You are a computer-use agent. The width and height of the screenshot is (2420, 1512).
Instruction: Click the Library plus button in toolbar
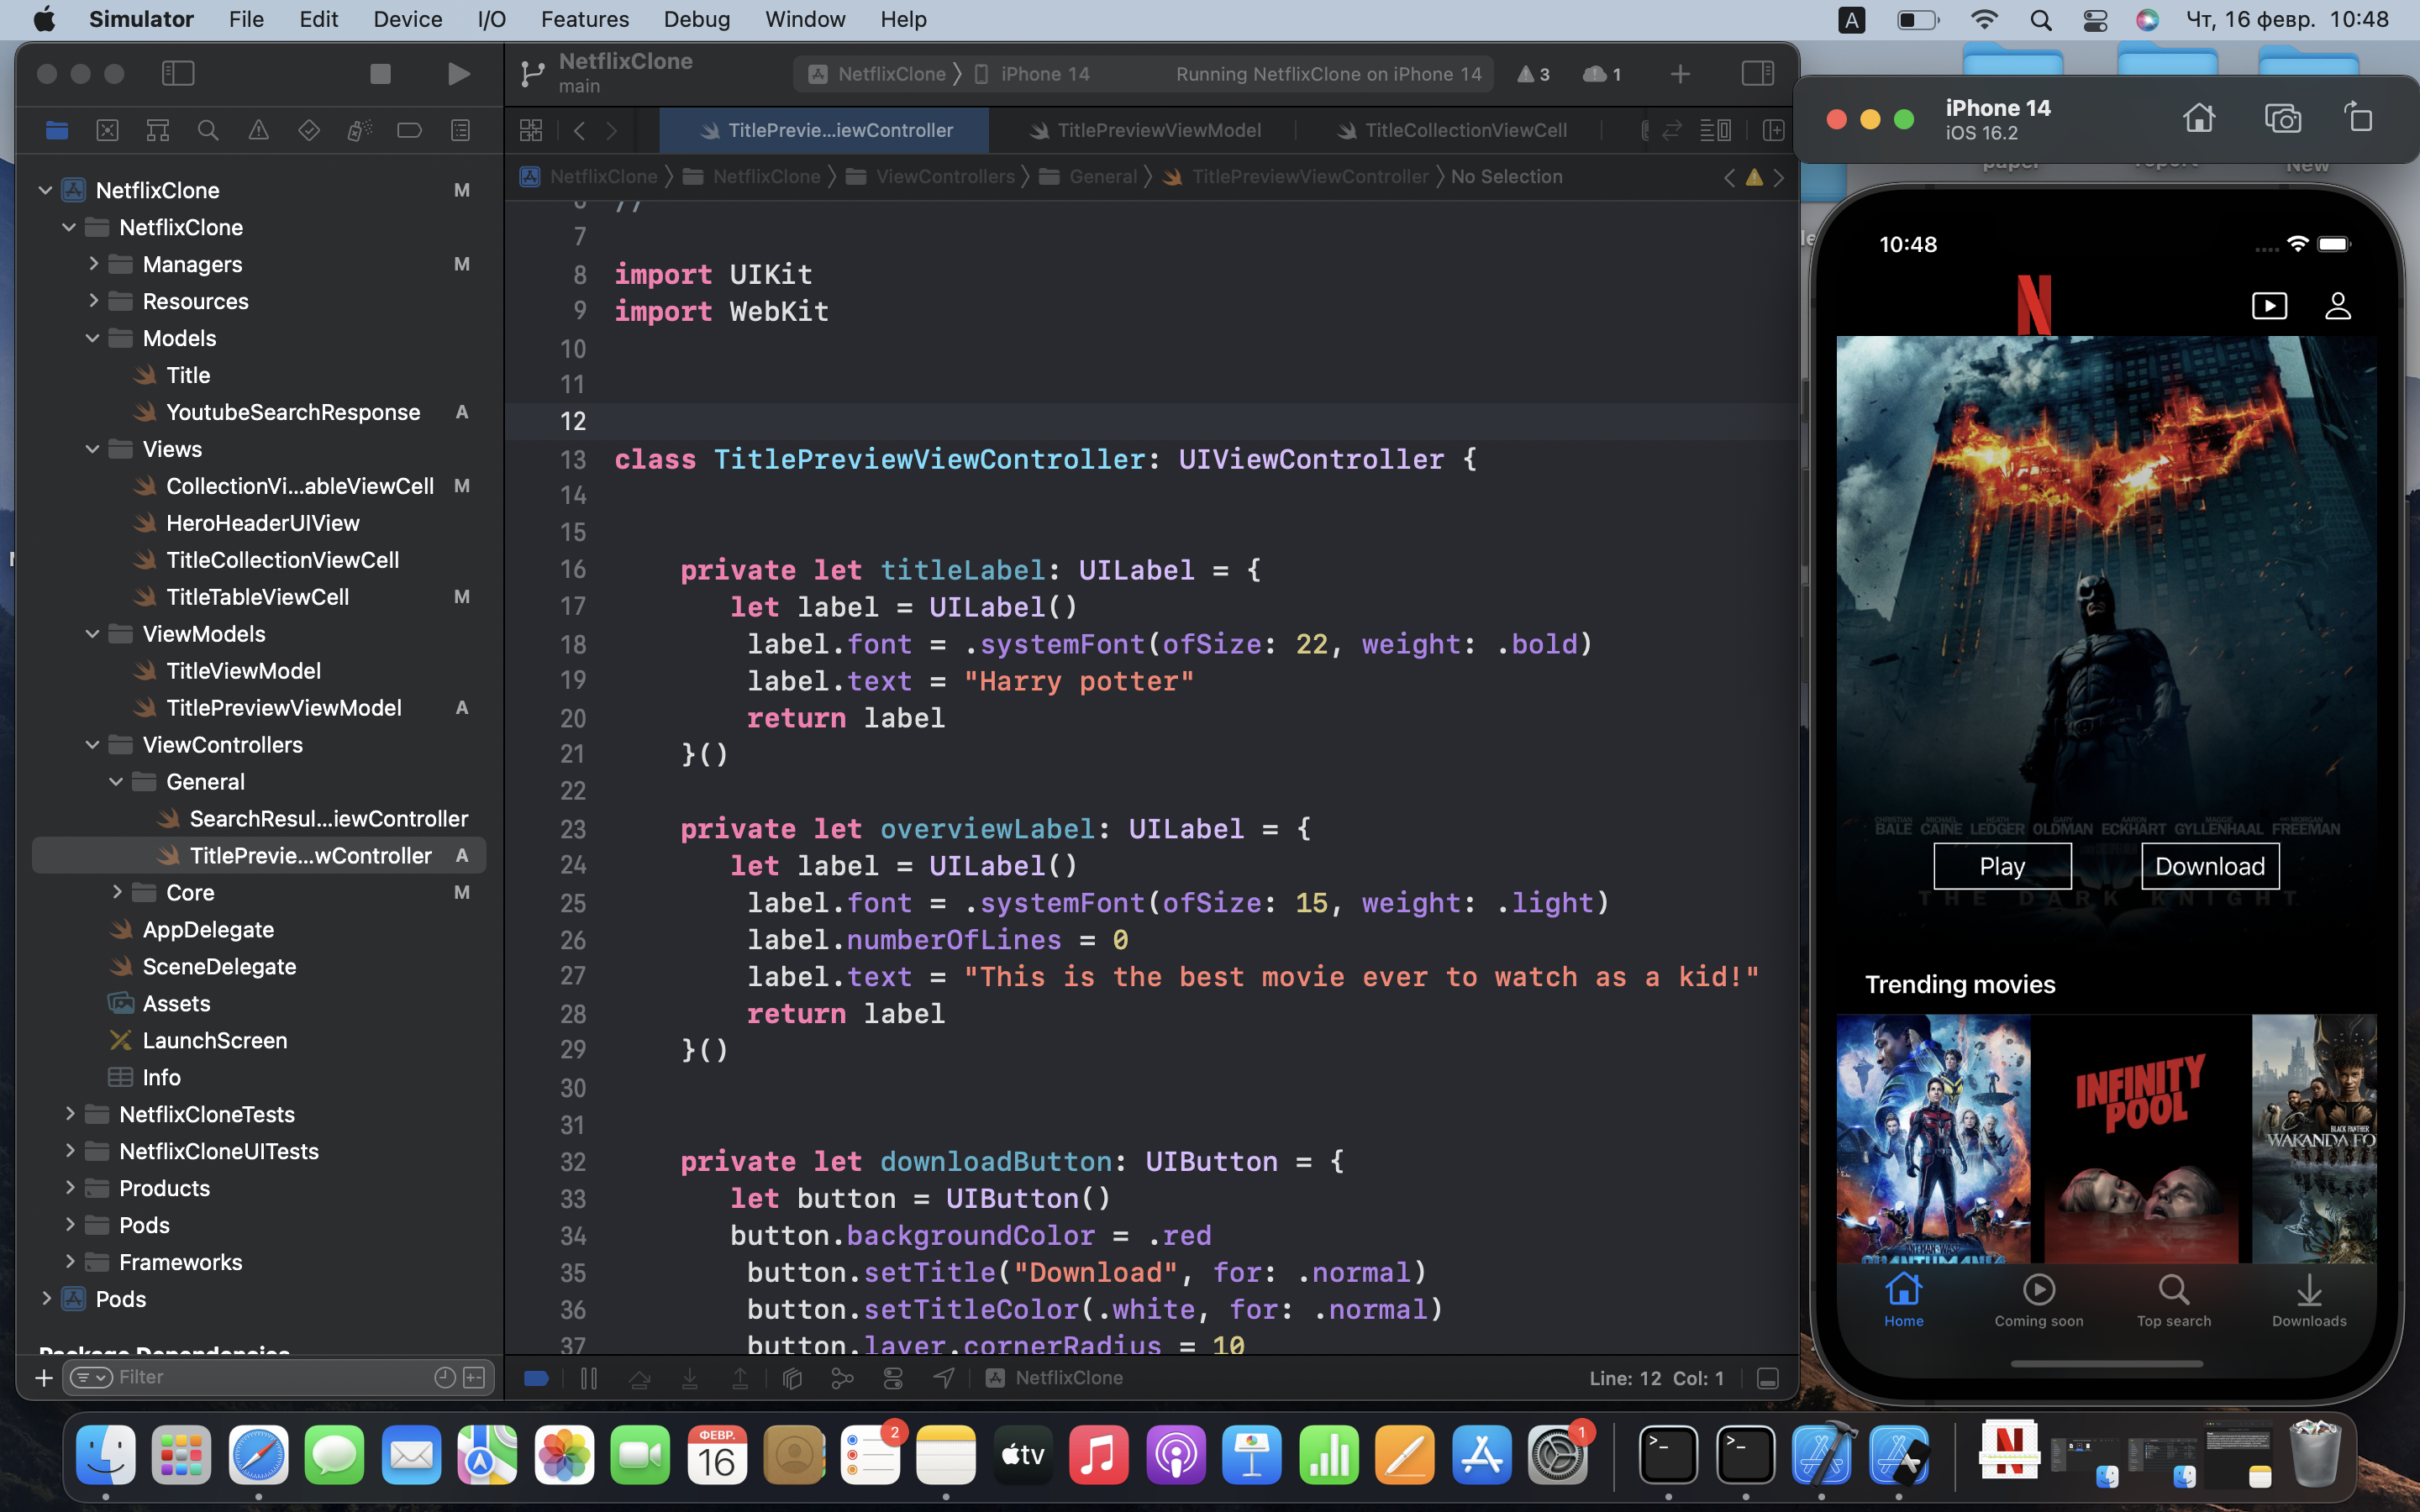[1680, 73]
